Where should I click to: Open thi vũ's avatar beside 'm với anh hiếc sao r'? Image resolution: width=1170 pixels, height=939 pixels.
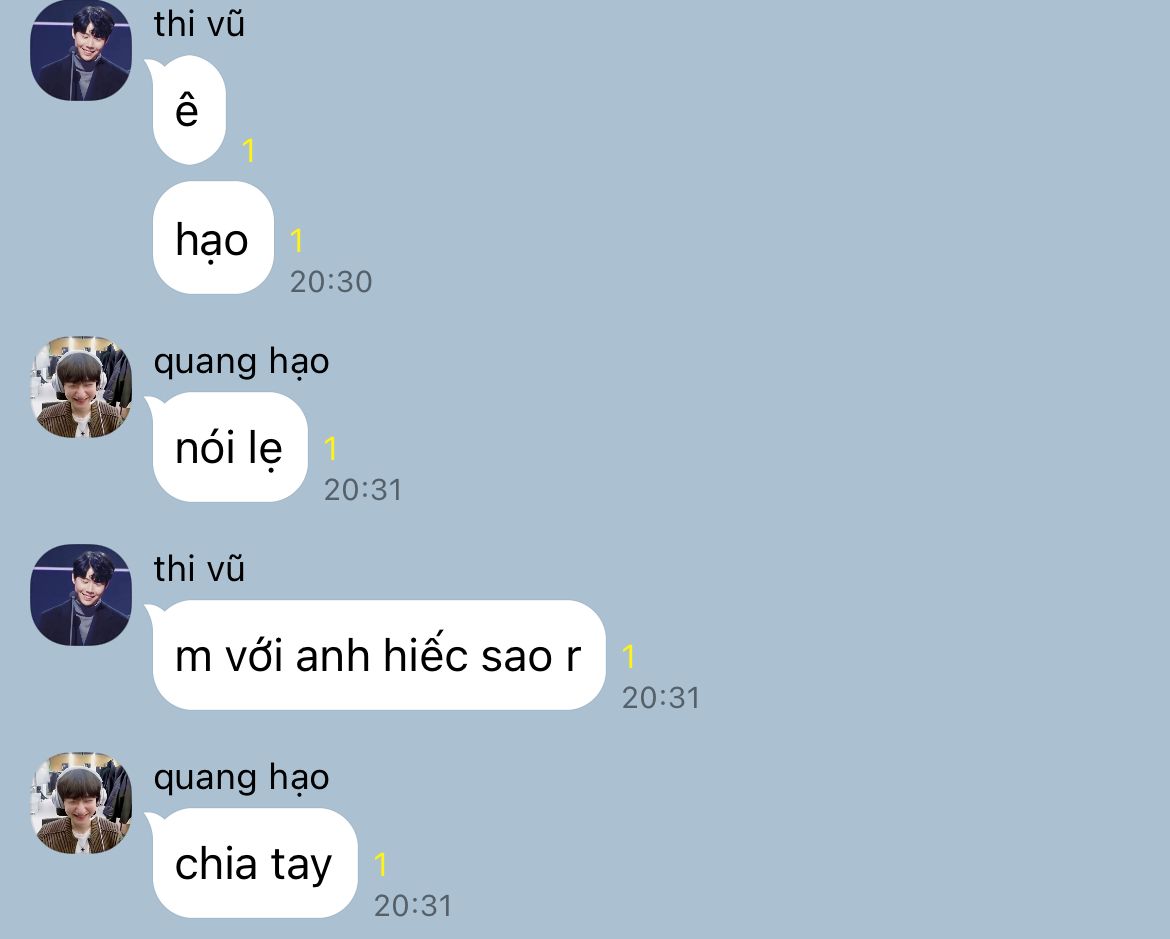point(81,595)
